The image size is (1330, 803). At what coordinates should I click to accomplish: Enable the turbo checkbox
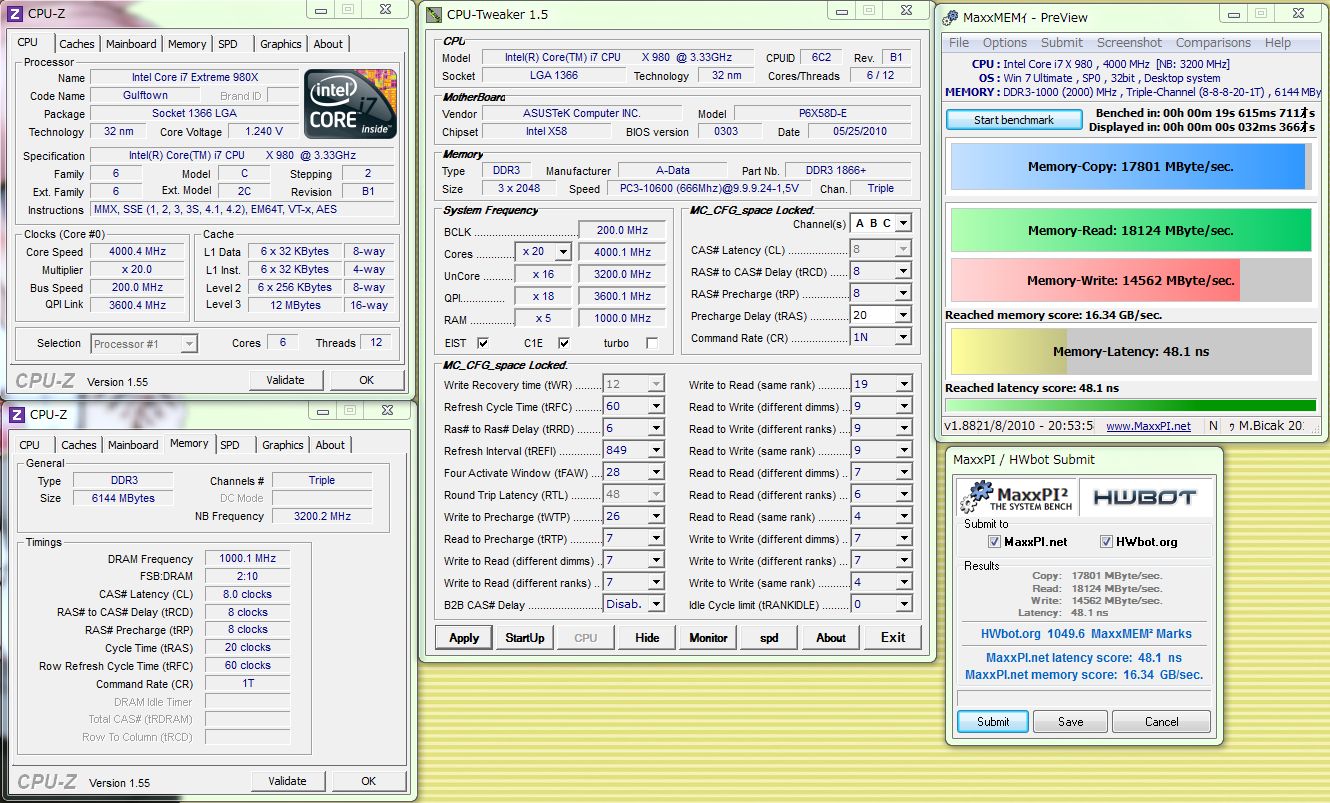click(652, 343)
